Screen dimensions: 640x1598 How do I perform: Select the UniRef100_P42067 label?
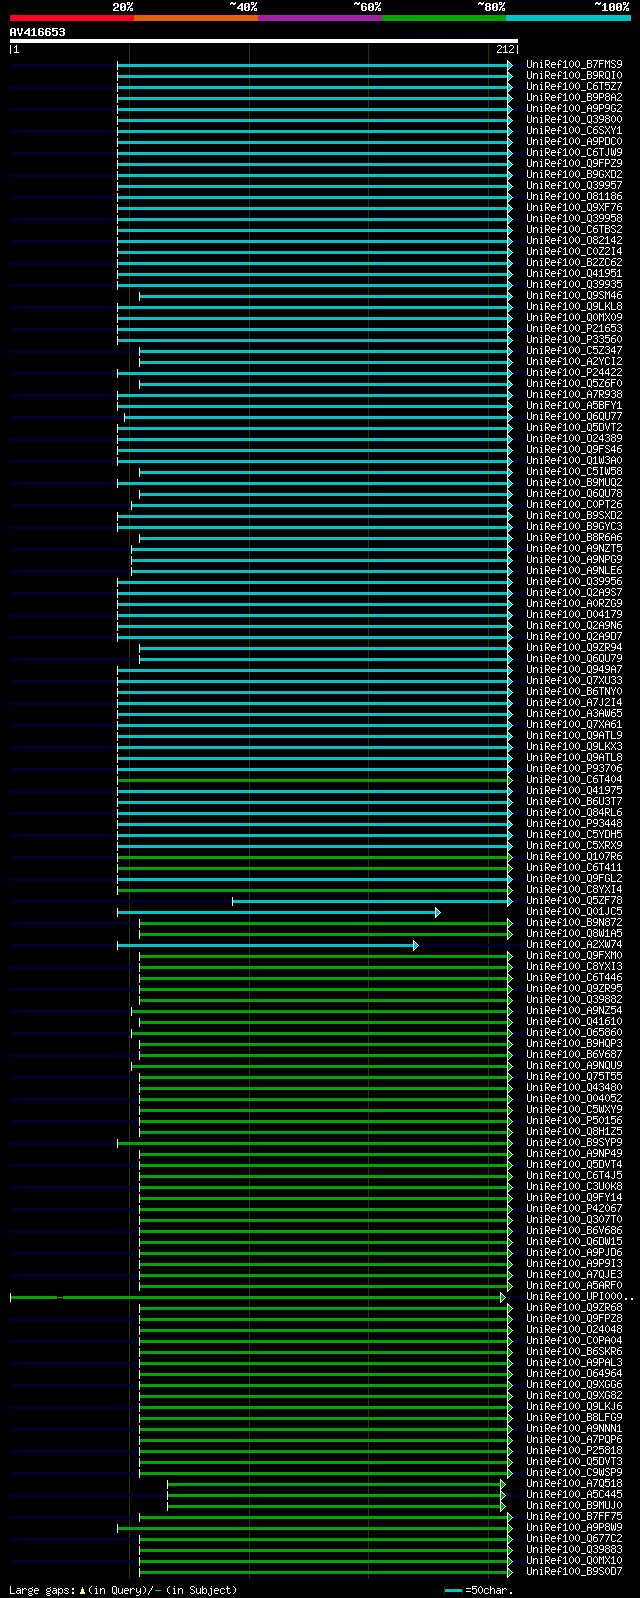click(x=574, y=1208)
